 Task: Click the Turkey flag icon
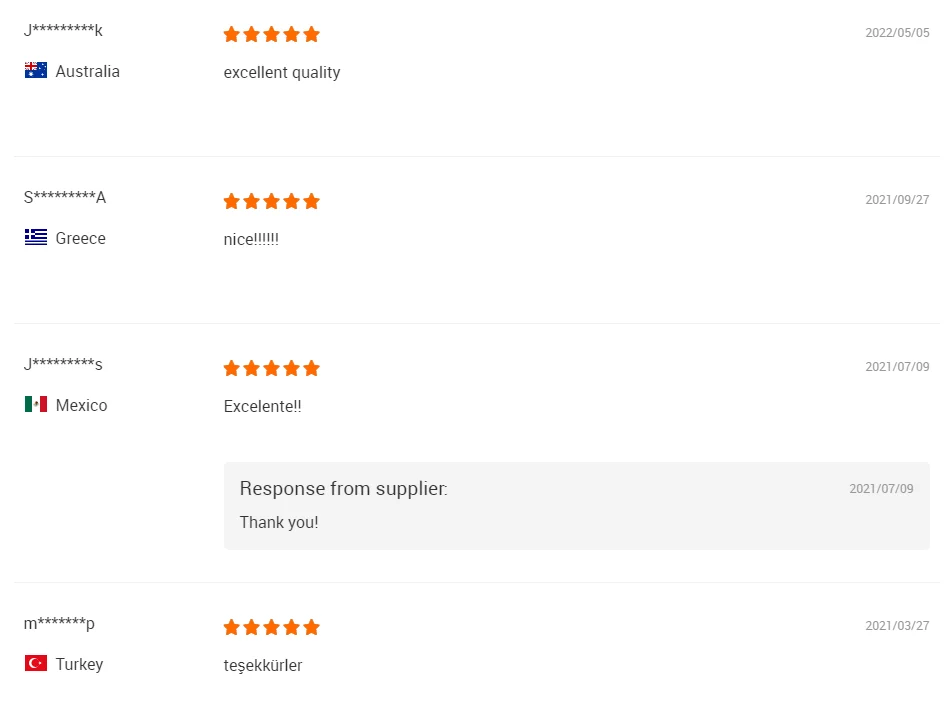pos(36,664)
